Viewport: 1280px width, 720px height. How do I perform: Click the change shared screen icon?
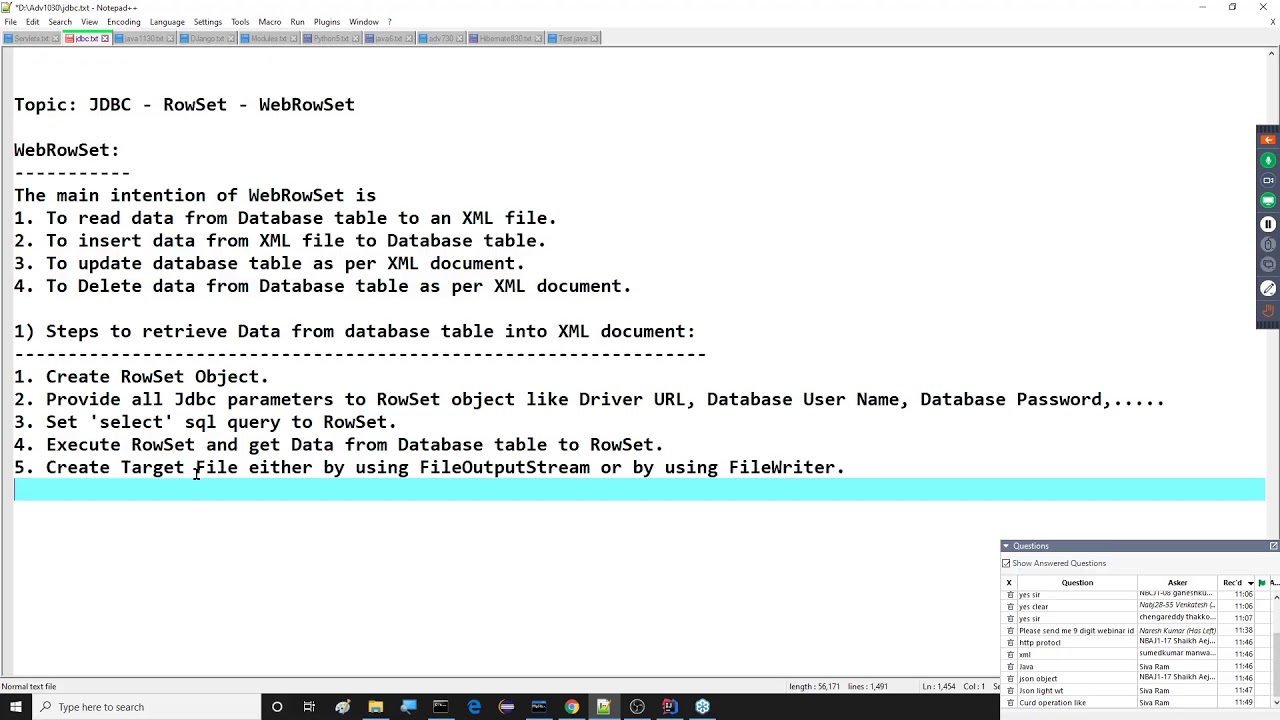1268,265
